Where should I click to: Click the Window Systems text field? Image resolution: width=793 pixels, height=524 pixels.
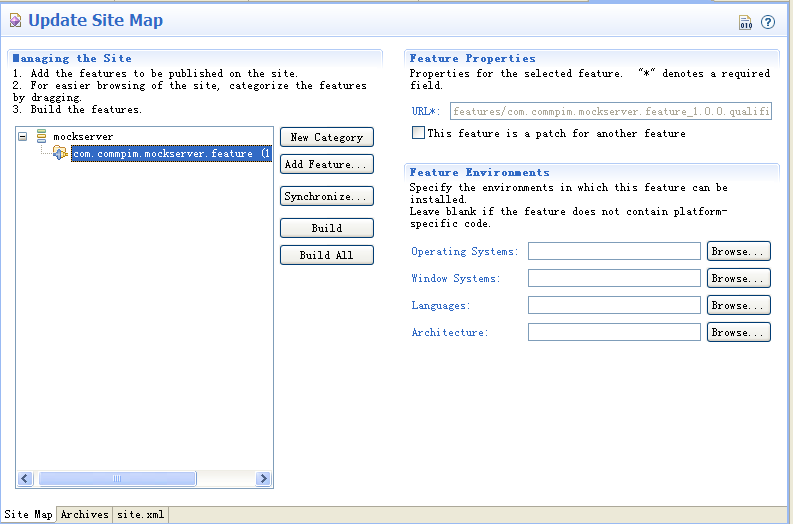coord(614,278)
